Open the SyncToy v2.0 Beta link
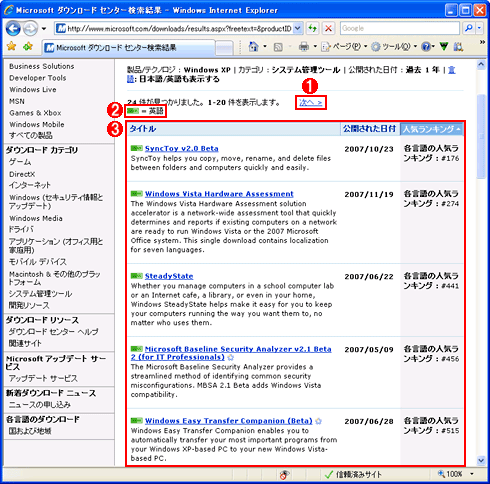Image resolution: width=490 pixels, height=484 pixels. 182,149
